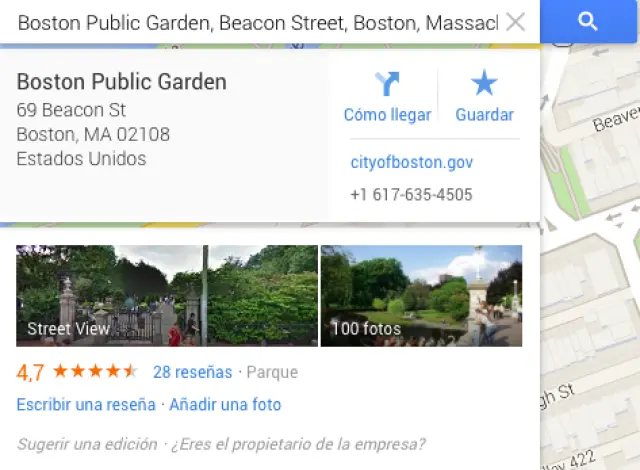Click ¿Eres el propietario de la empresa?

pyautogui.click(x=298, y=444)
